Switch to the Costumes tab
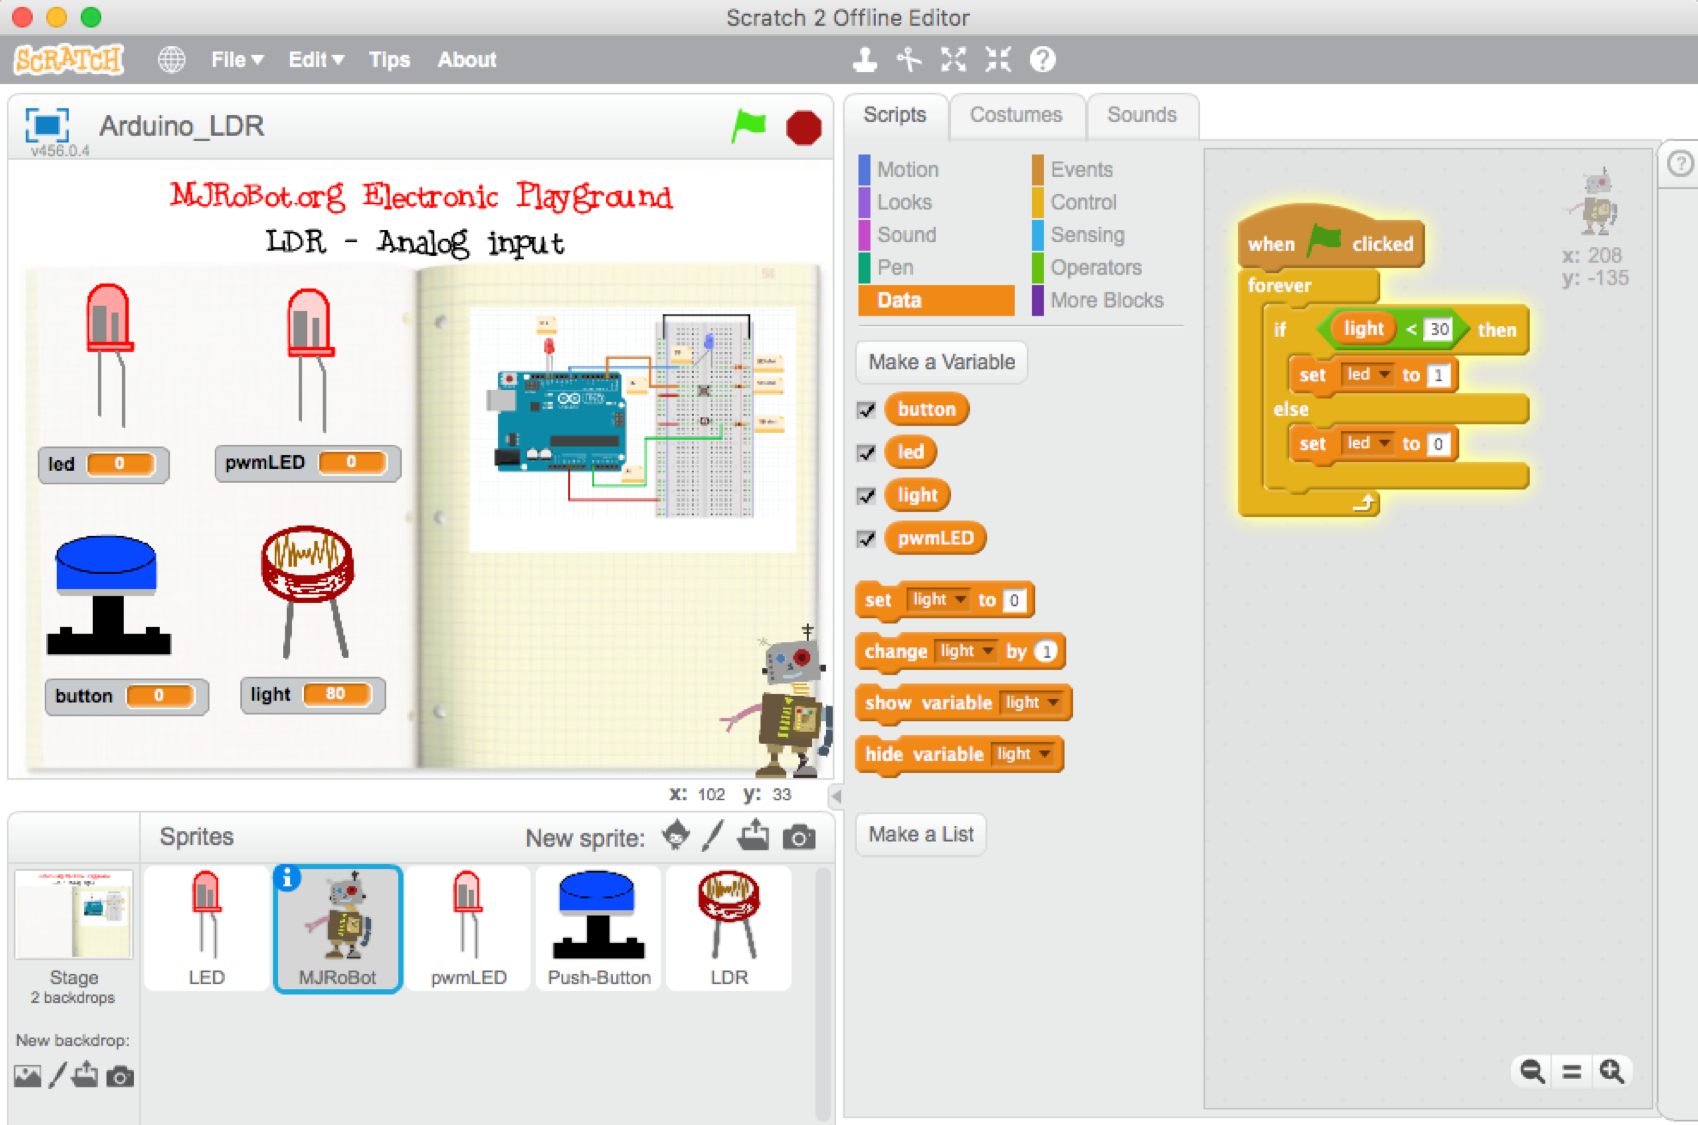This screenshot has height=1125, width=1698. point(1016,115)
